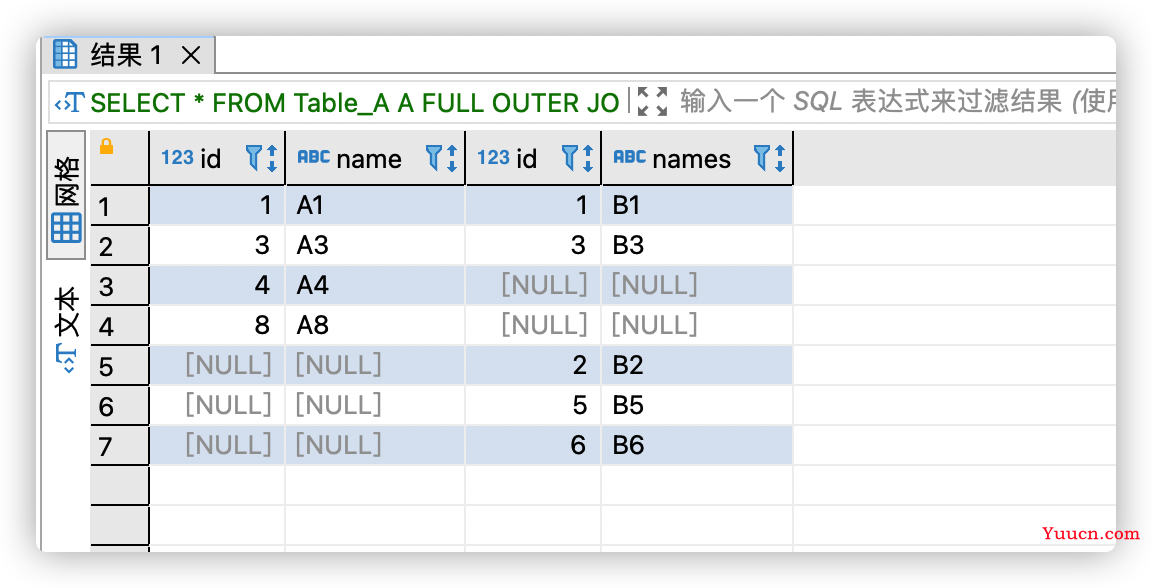Screen dimensions: 1152x588
Task: Click the grid icon on 结果 1 tab
Action: [x=65, y=55]
